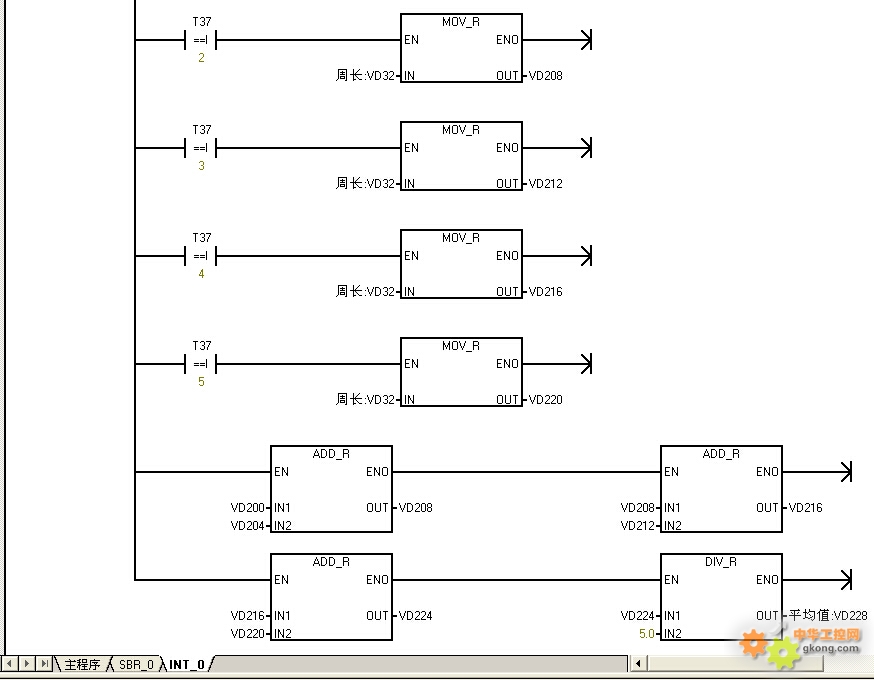
Task: Select the ADD_R box outputting VD224
Action: 332,597
